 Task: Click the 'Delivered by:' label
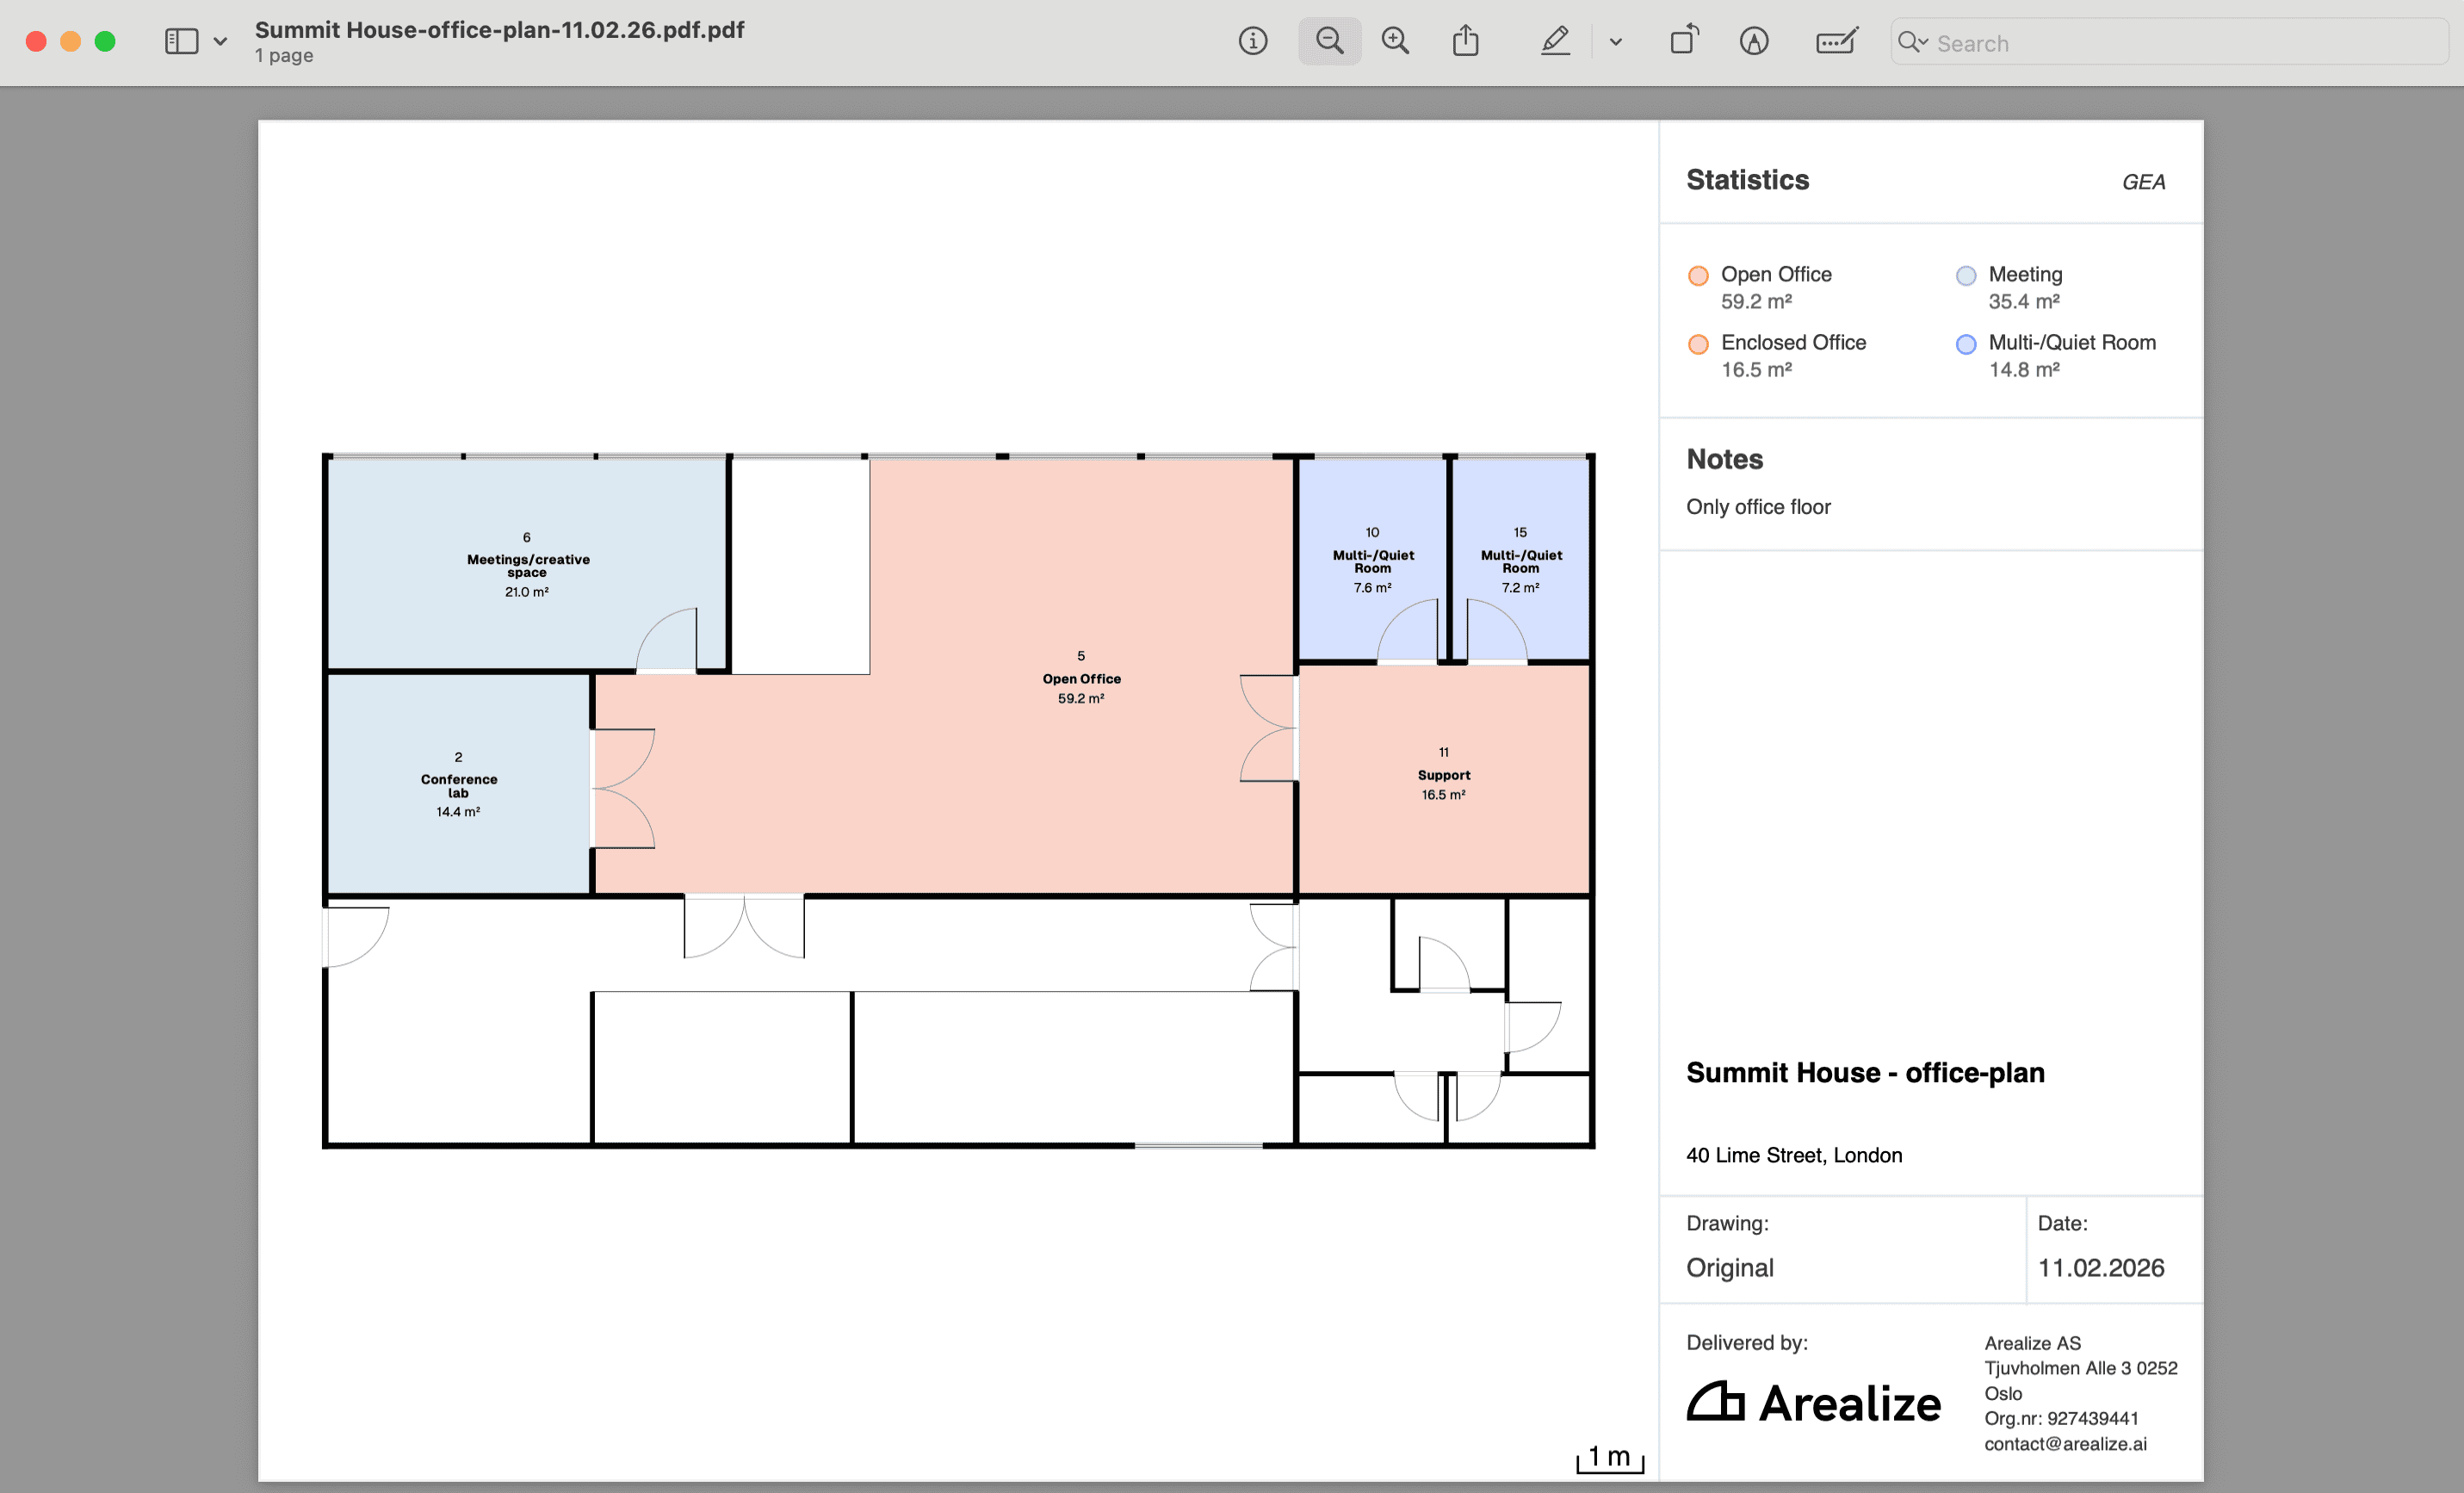pos(1747,1343)
